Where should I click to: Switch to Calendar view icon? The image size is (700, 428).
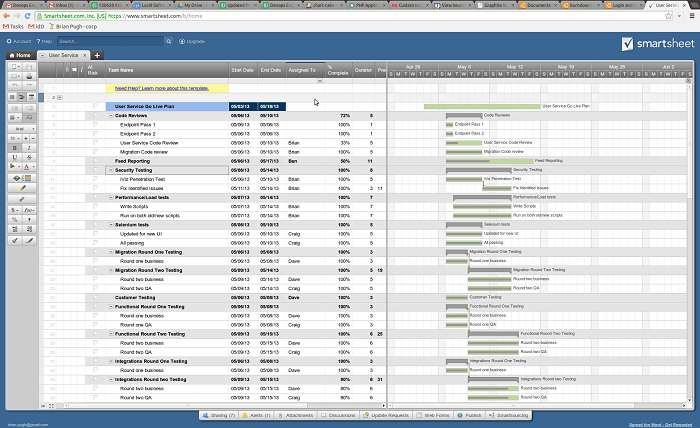click(x=31, y=97)
